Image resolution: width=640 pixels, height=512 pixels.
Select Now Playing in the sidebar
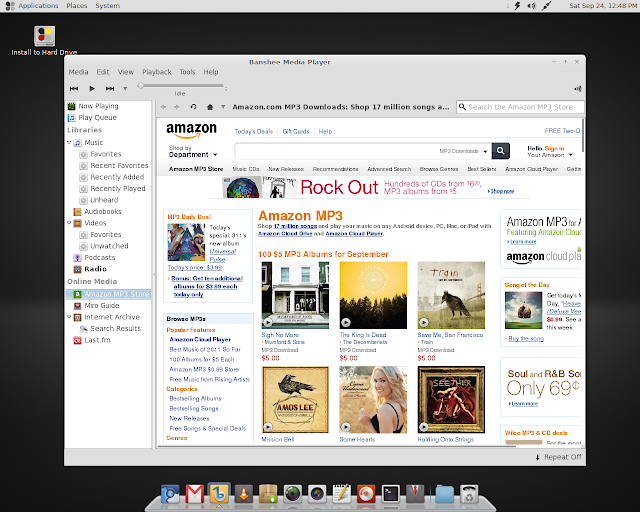pyautogui.click(x=98, y=106)
